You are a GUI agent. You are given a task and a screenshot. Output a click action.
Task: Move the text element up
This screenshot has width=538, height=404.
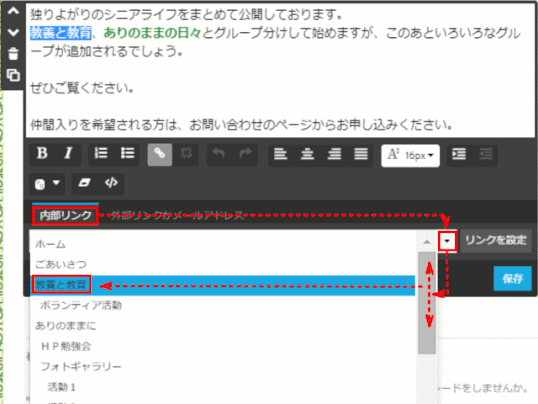(x=13, y=11)
